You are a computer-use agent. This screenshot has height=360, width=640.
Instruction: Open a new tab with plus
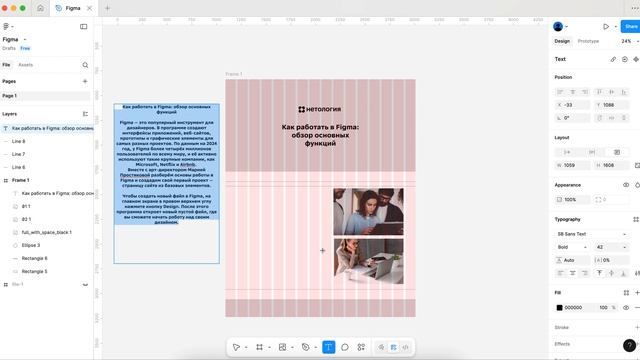tap(107, 8)
